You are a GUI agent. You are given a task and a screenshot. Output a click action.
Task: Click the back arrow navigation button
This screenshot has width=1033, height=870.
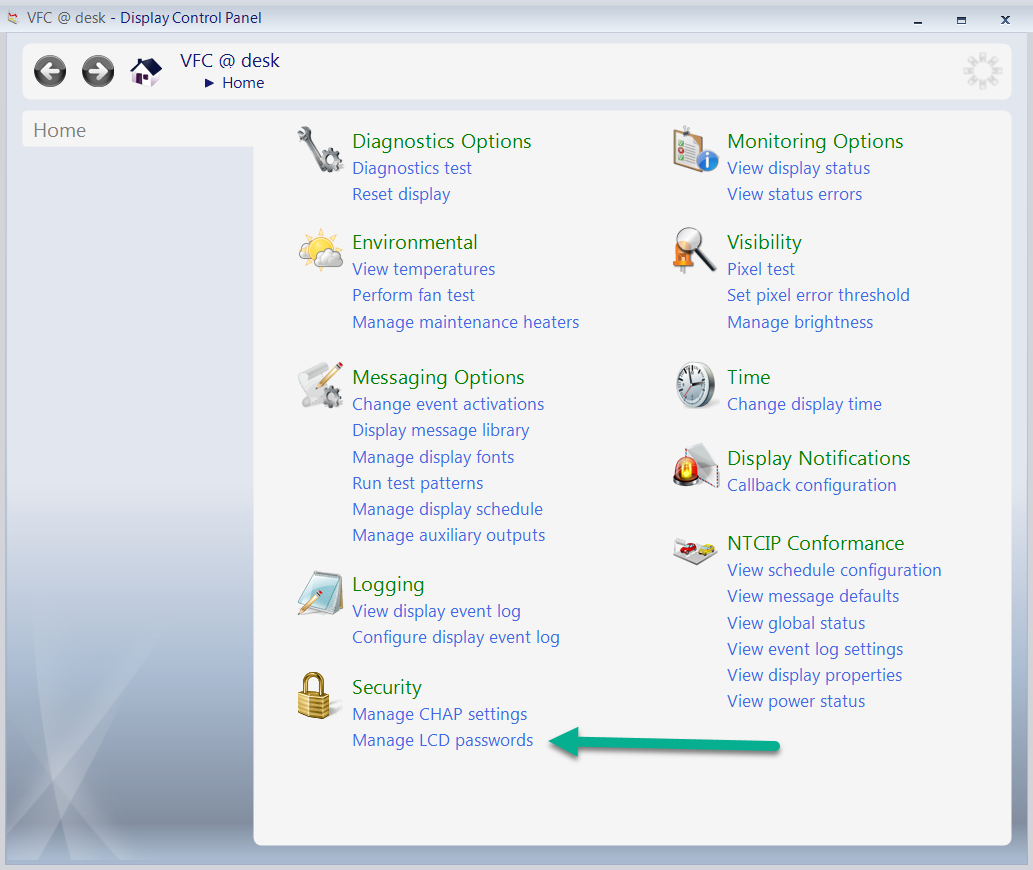pos(50,71)
